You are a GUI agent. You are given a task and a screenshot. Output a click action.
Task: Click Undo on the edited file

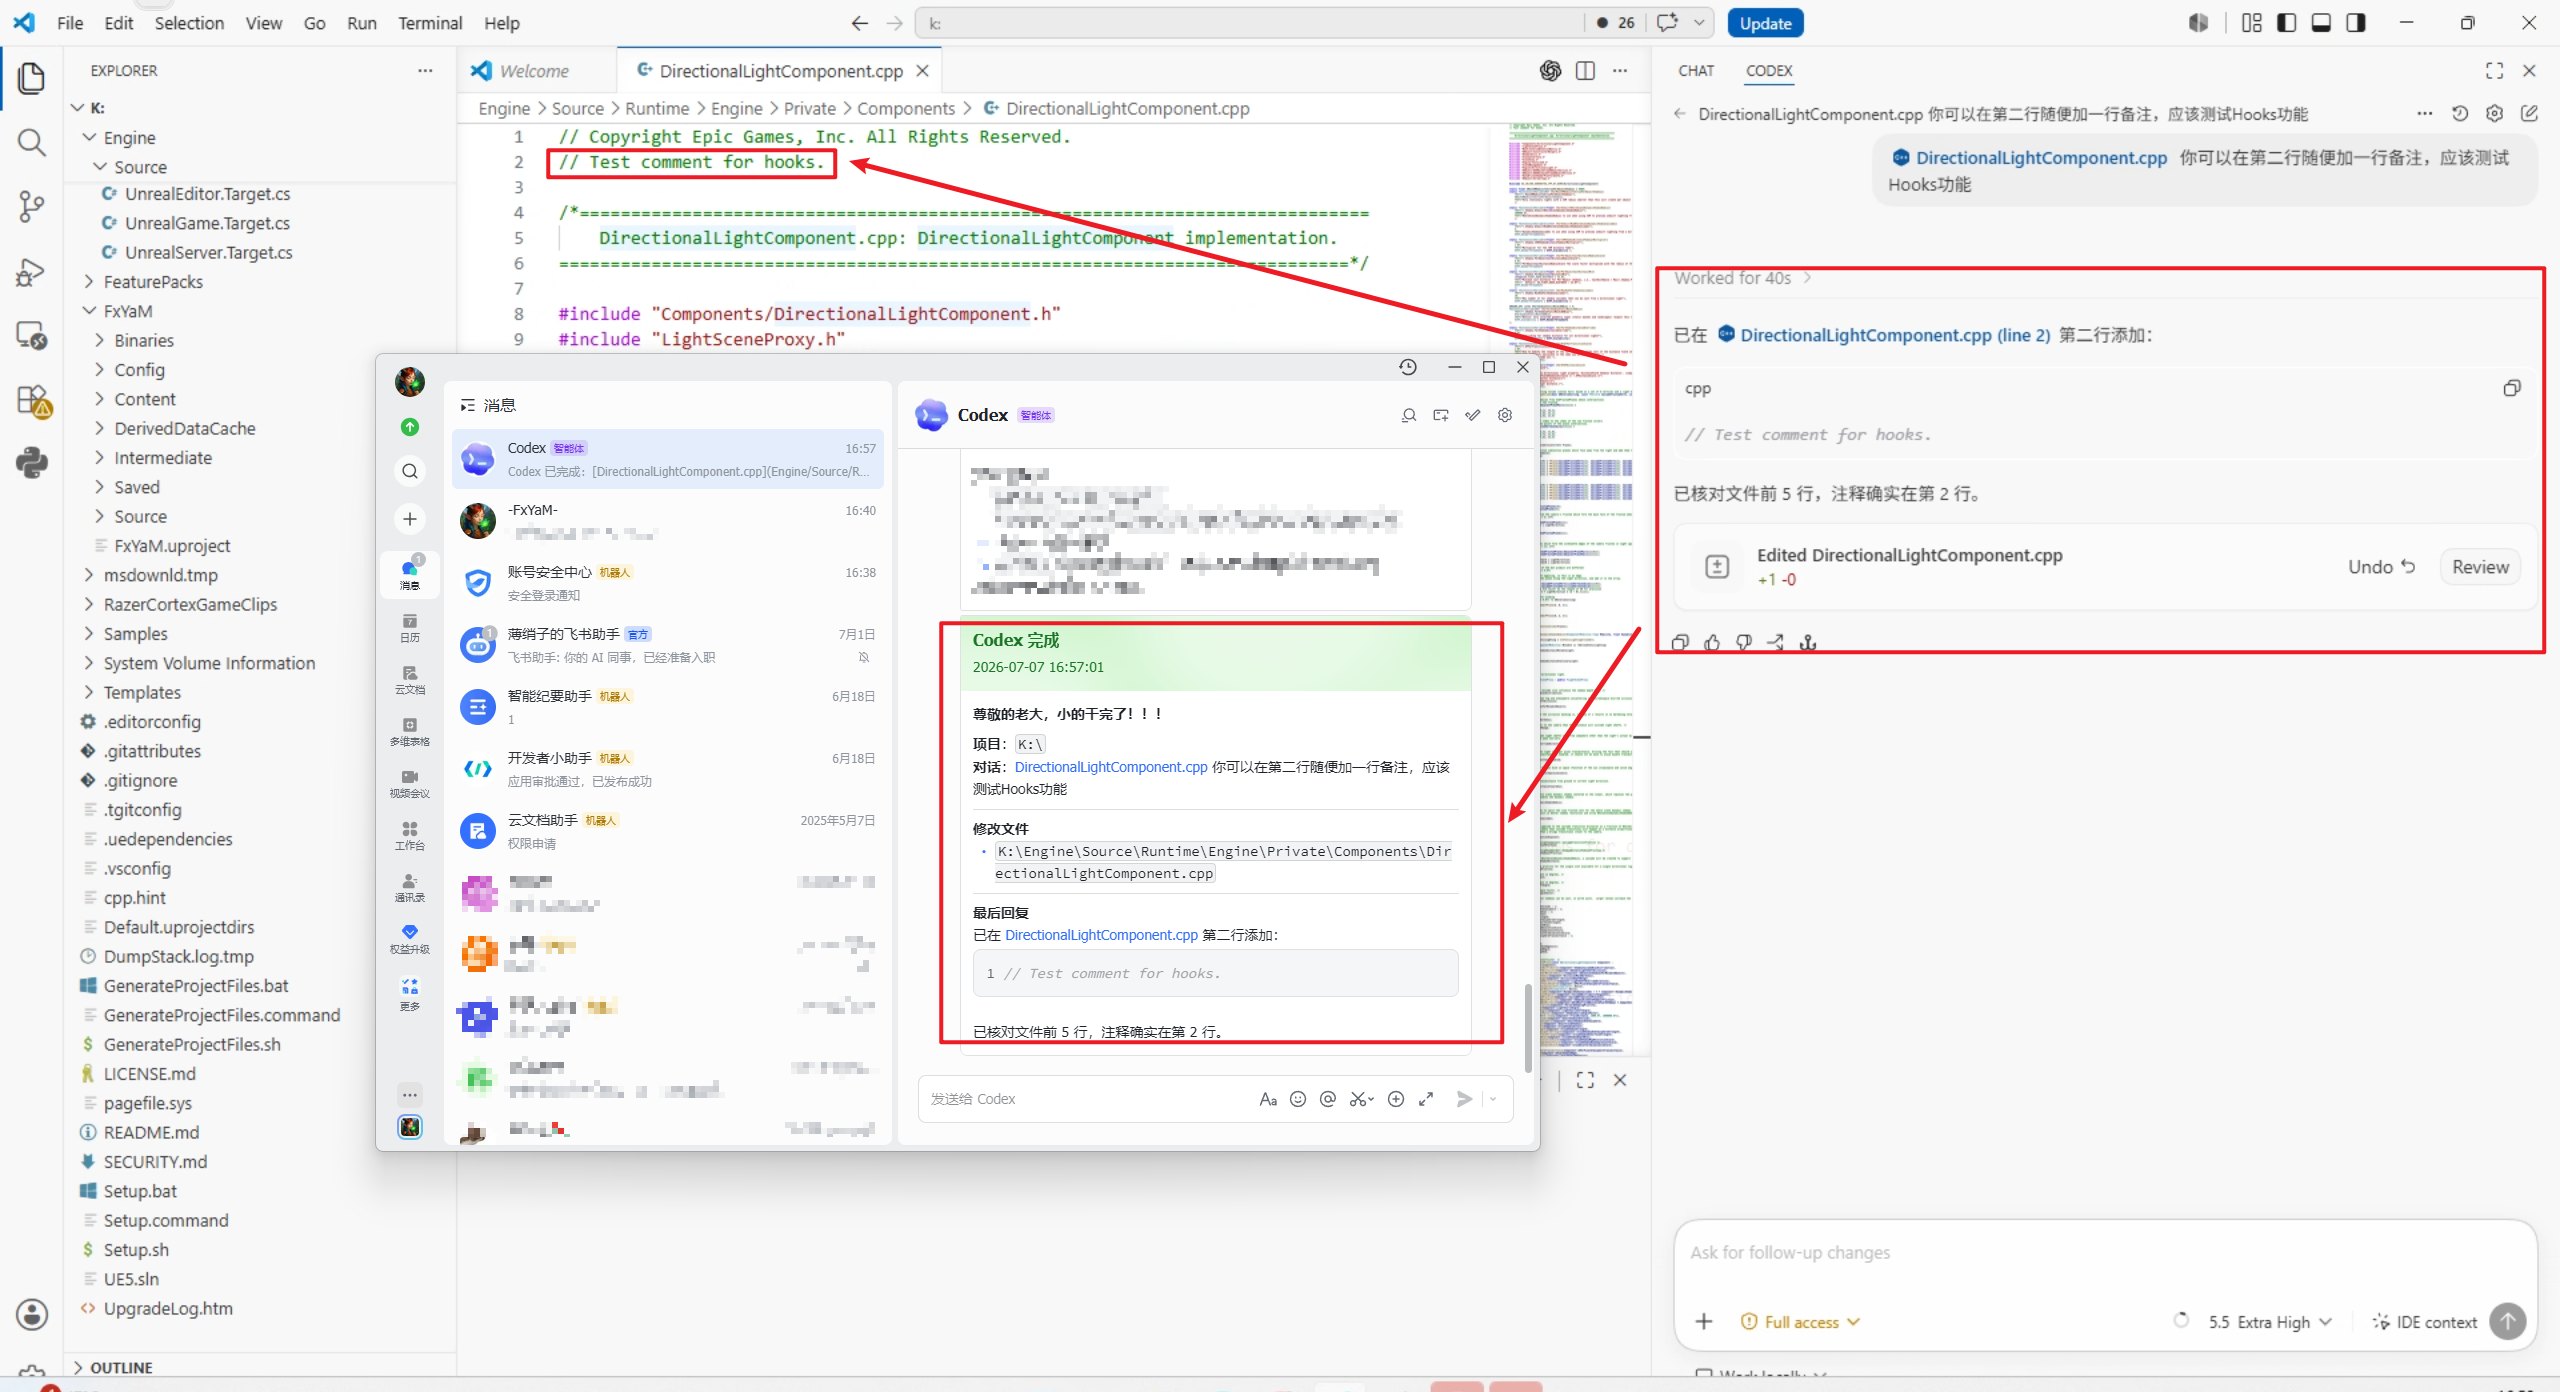(x=2382, y=567)
